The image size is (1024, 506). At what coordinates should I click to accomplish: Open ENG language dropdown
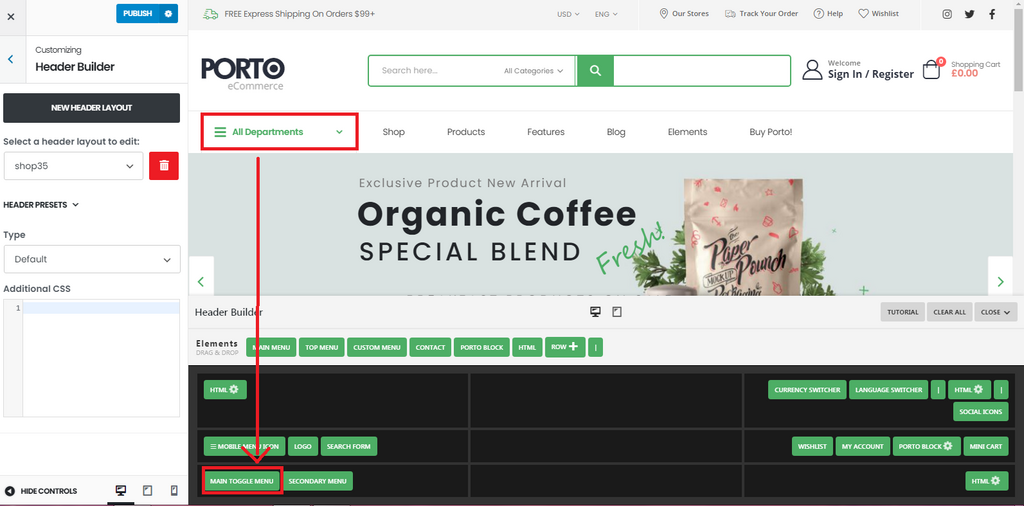click(x=606, y=14)
